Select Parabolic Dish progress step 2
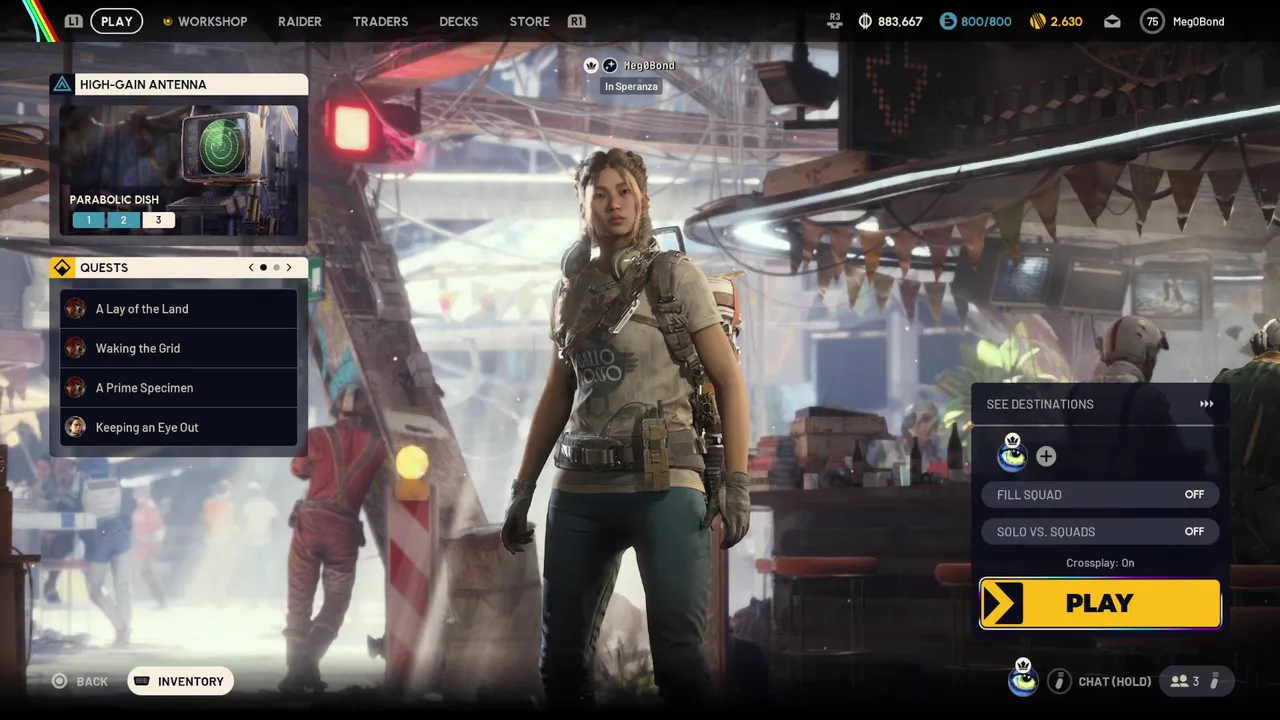This screenshot has height=720, width=1280. [124, 220]
